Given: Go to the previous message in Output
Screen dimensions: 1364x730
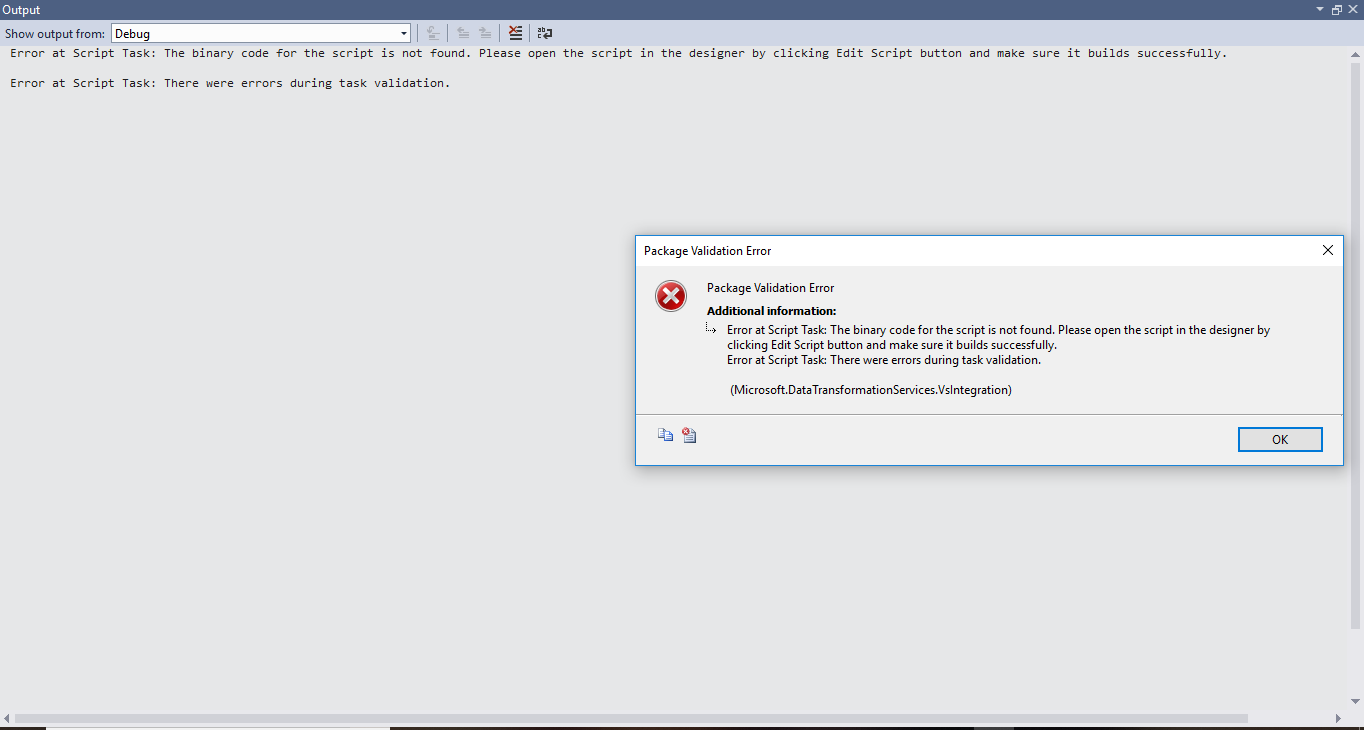Looking at the screenshot, I should [463, 34].
